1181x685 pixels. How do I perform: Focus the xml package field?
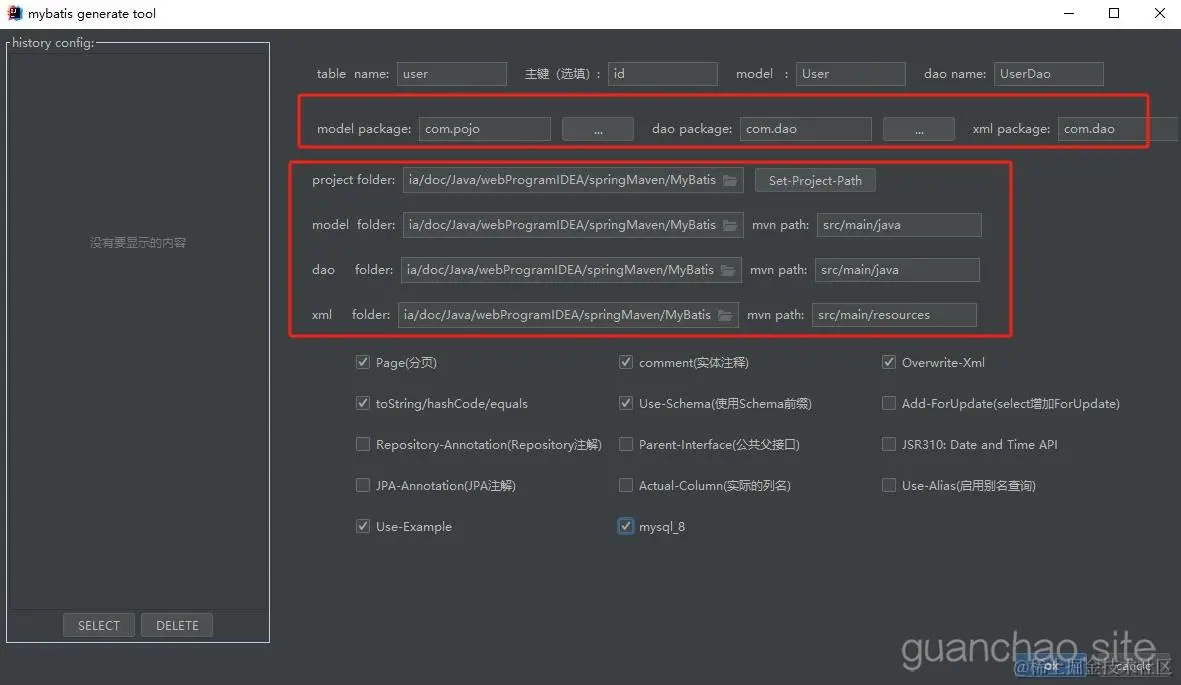pyautogui.click(x=1119, y=129)
